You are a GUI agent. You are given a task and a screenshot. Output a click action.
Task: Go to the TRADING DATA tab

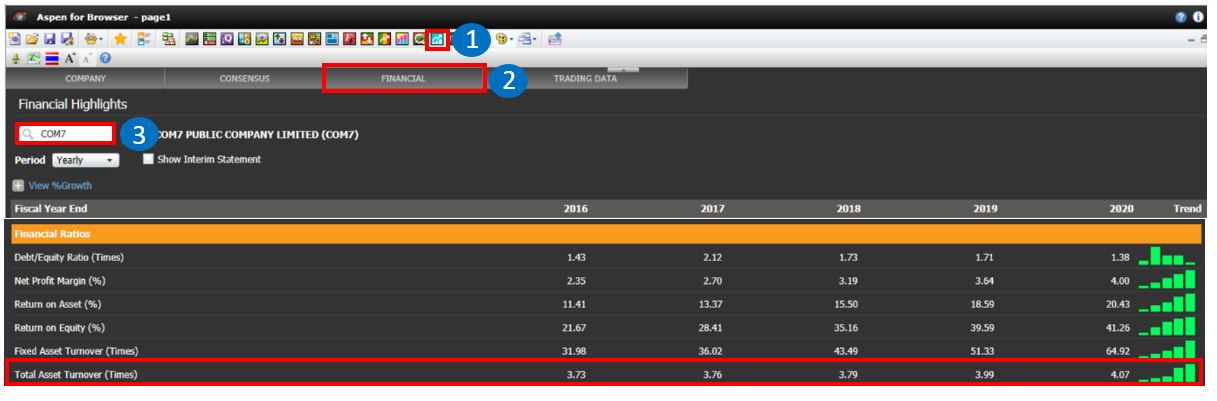(x=585, y=79)
